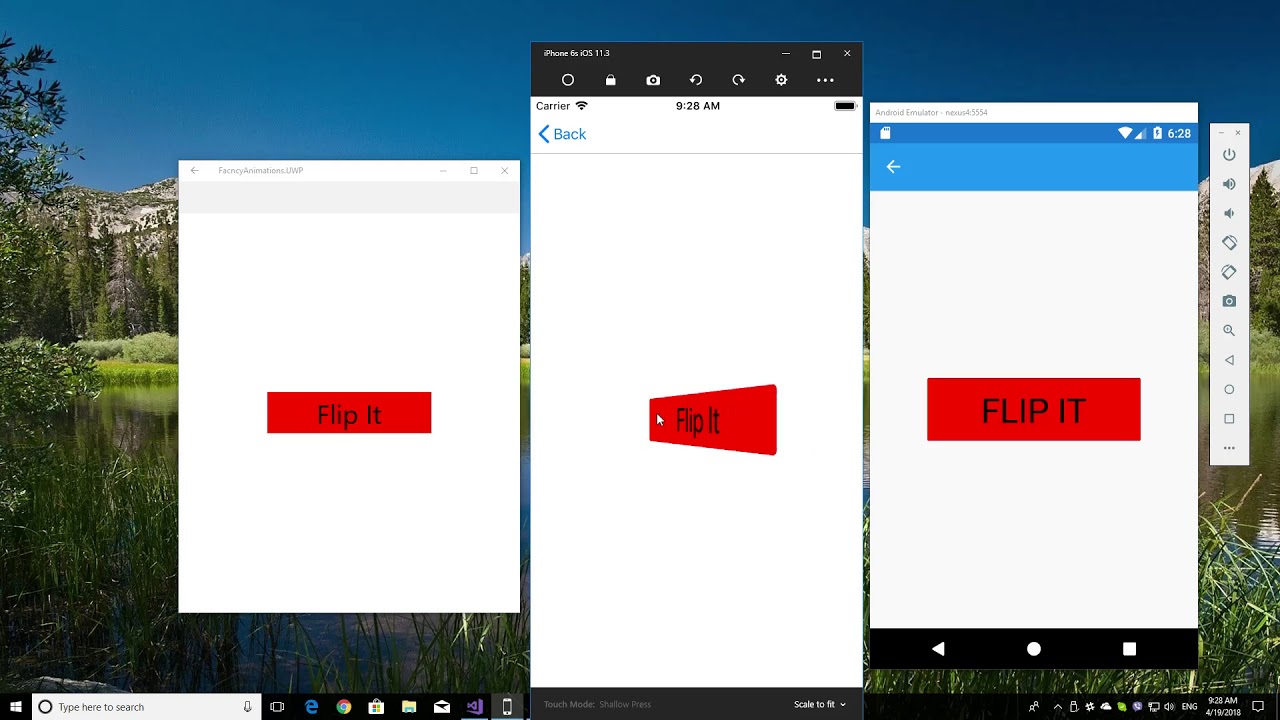The width and height of the screenshot is (1280, 720).
Task: Open Google Chrome from taskbar
Action: tap(344, 707)
